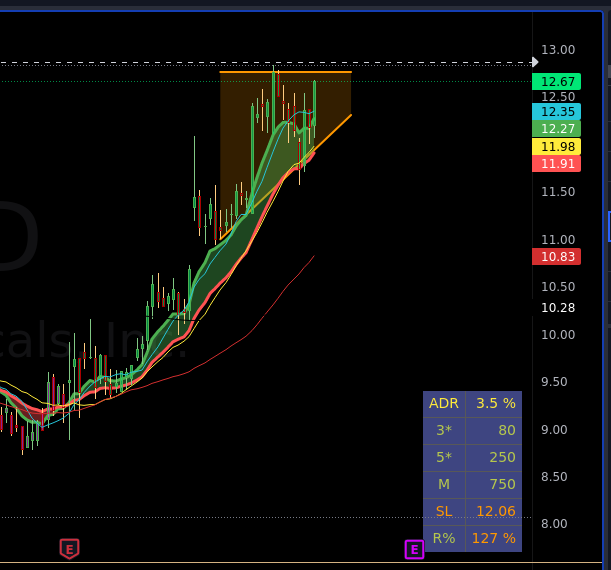The image size is (611, 570).
Task: Select the red 10.83 price label
Action: [x=556, y=256]
